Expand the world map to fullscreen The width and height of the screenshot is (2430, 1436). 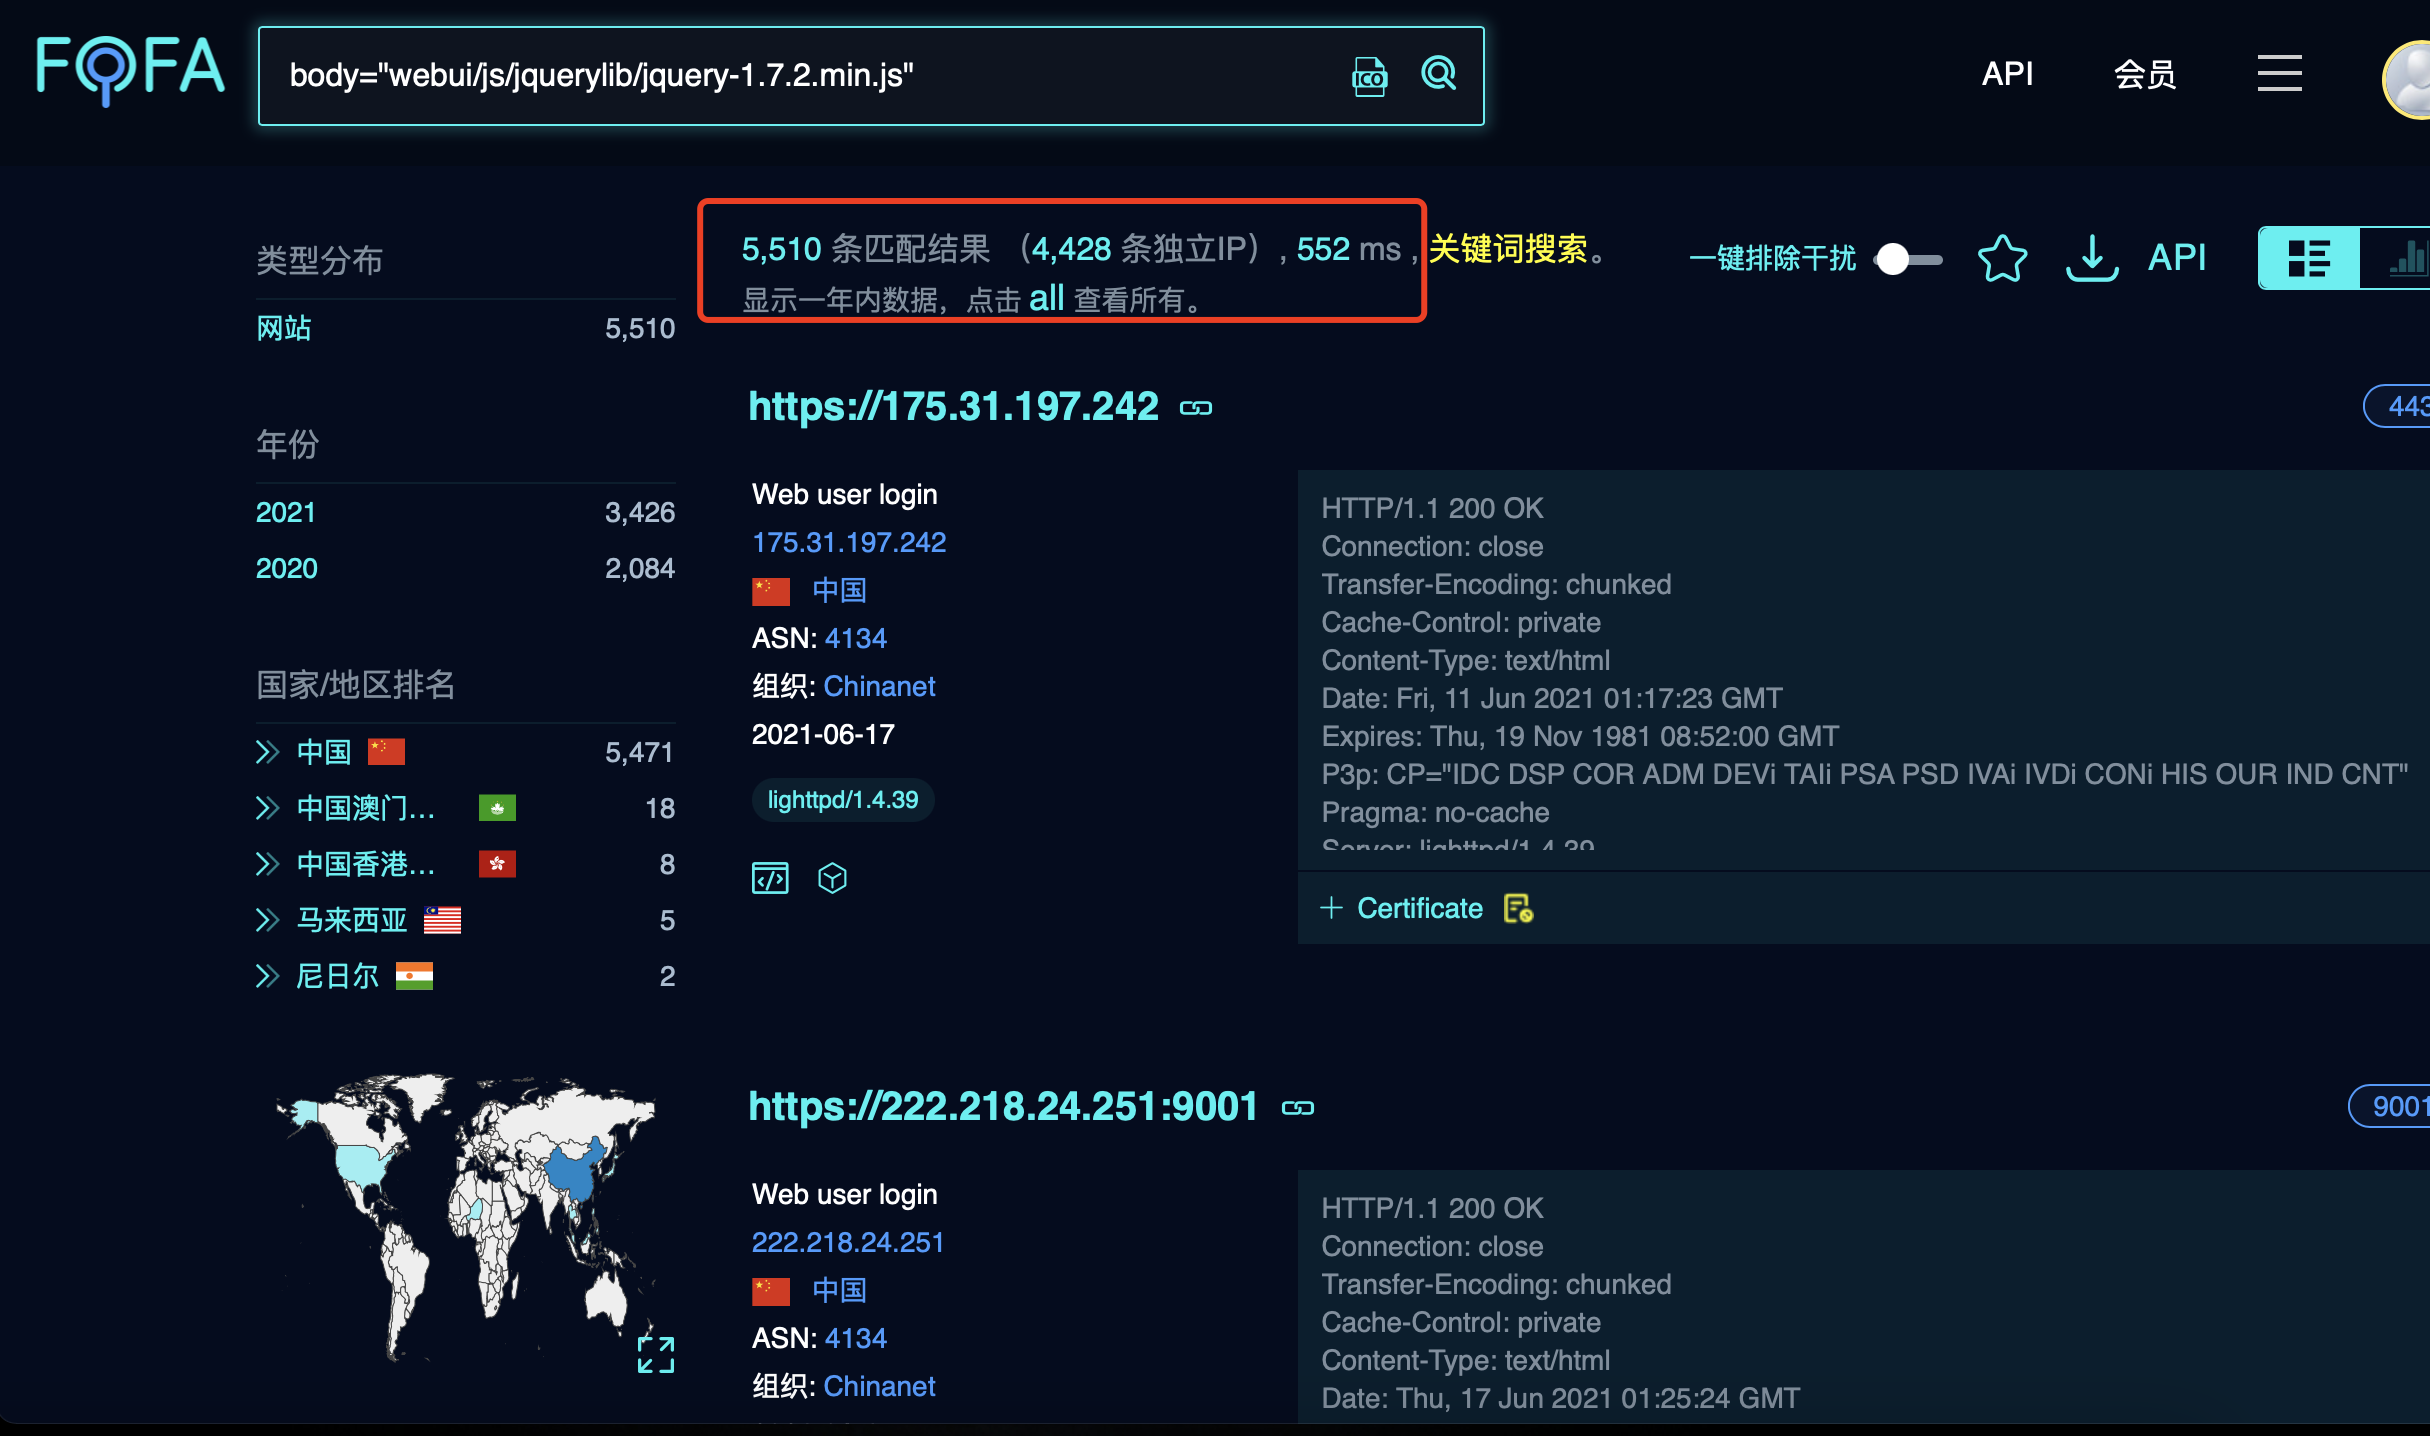point(656,1354)
